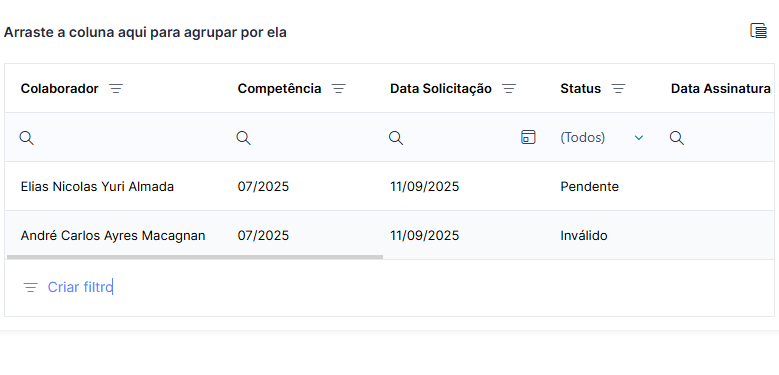Click the filter icon beside Criar filtro
This screenshot has width=779, height=375.
pos(31,288)
